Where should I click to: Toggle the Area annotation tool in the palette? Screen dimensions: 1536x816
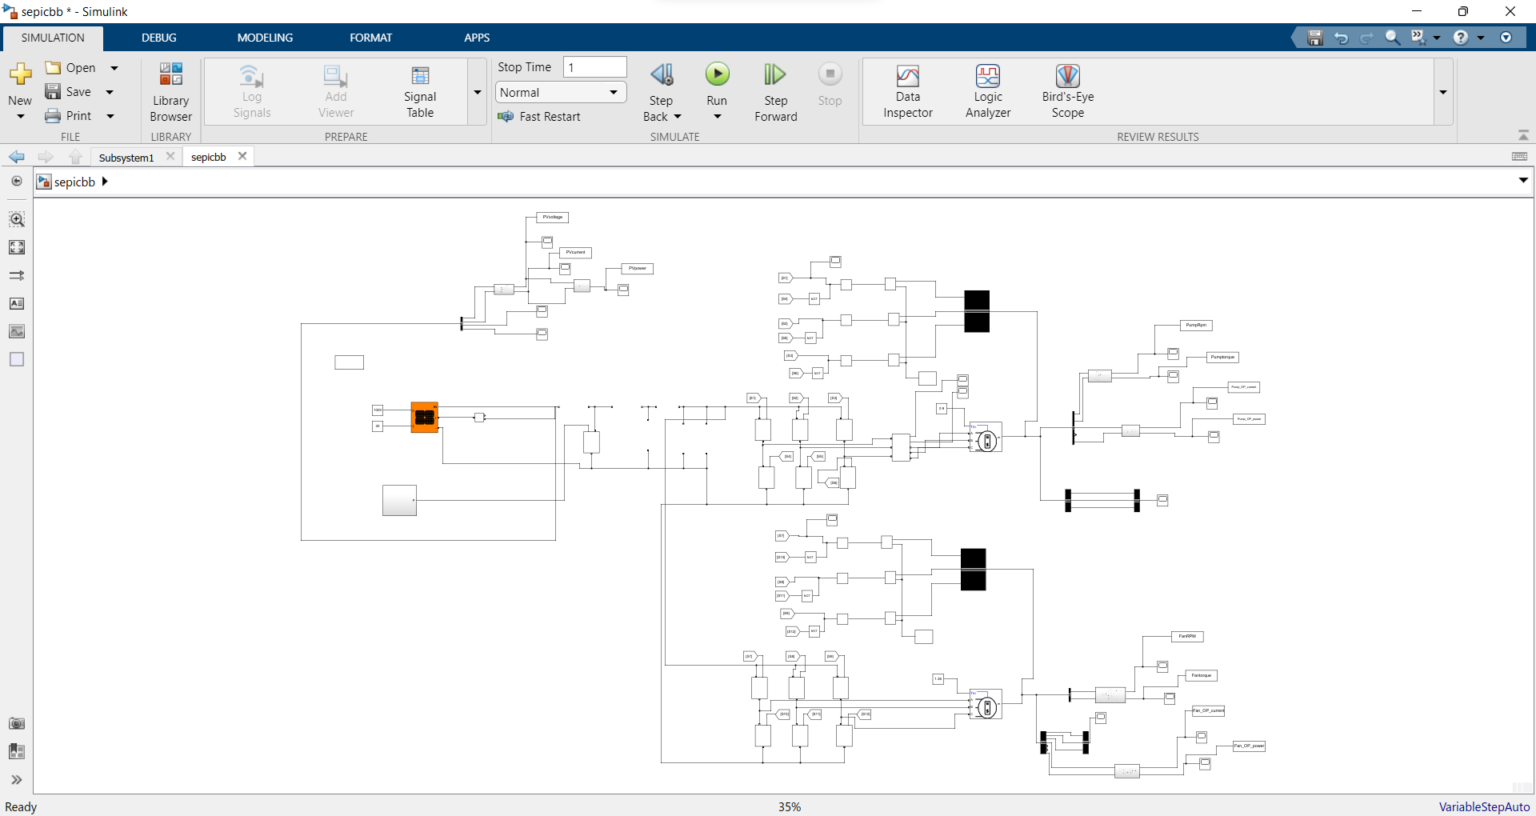click(17, 359)
